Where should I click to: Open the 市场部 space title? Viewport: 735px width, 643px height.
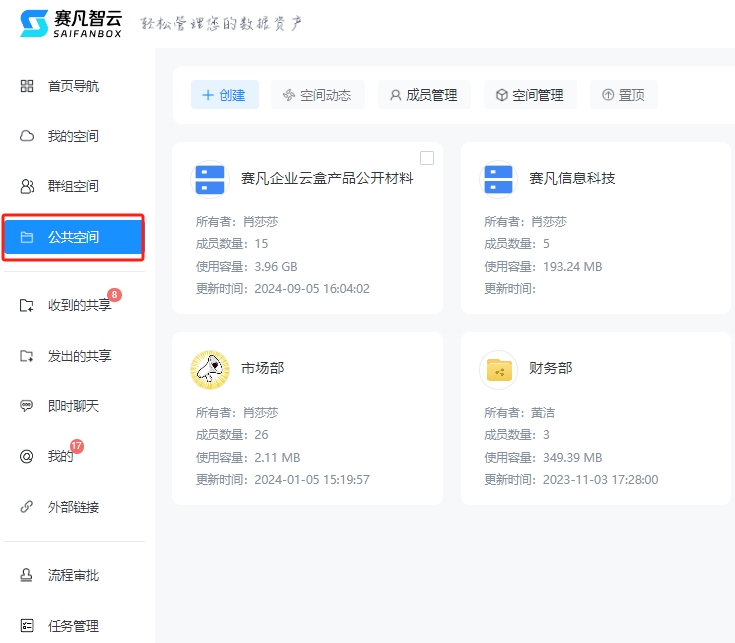(262, 368)
